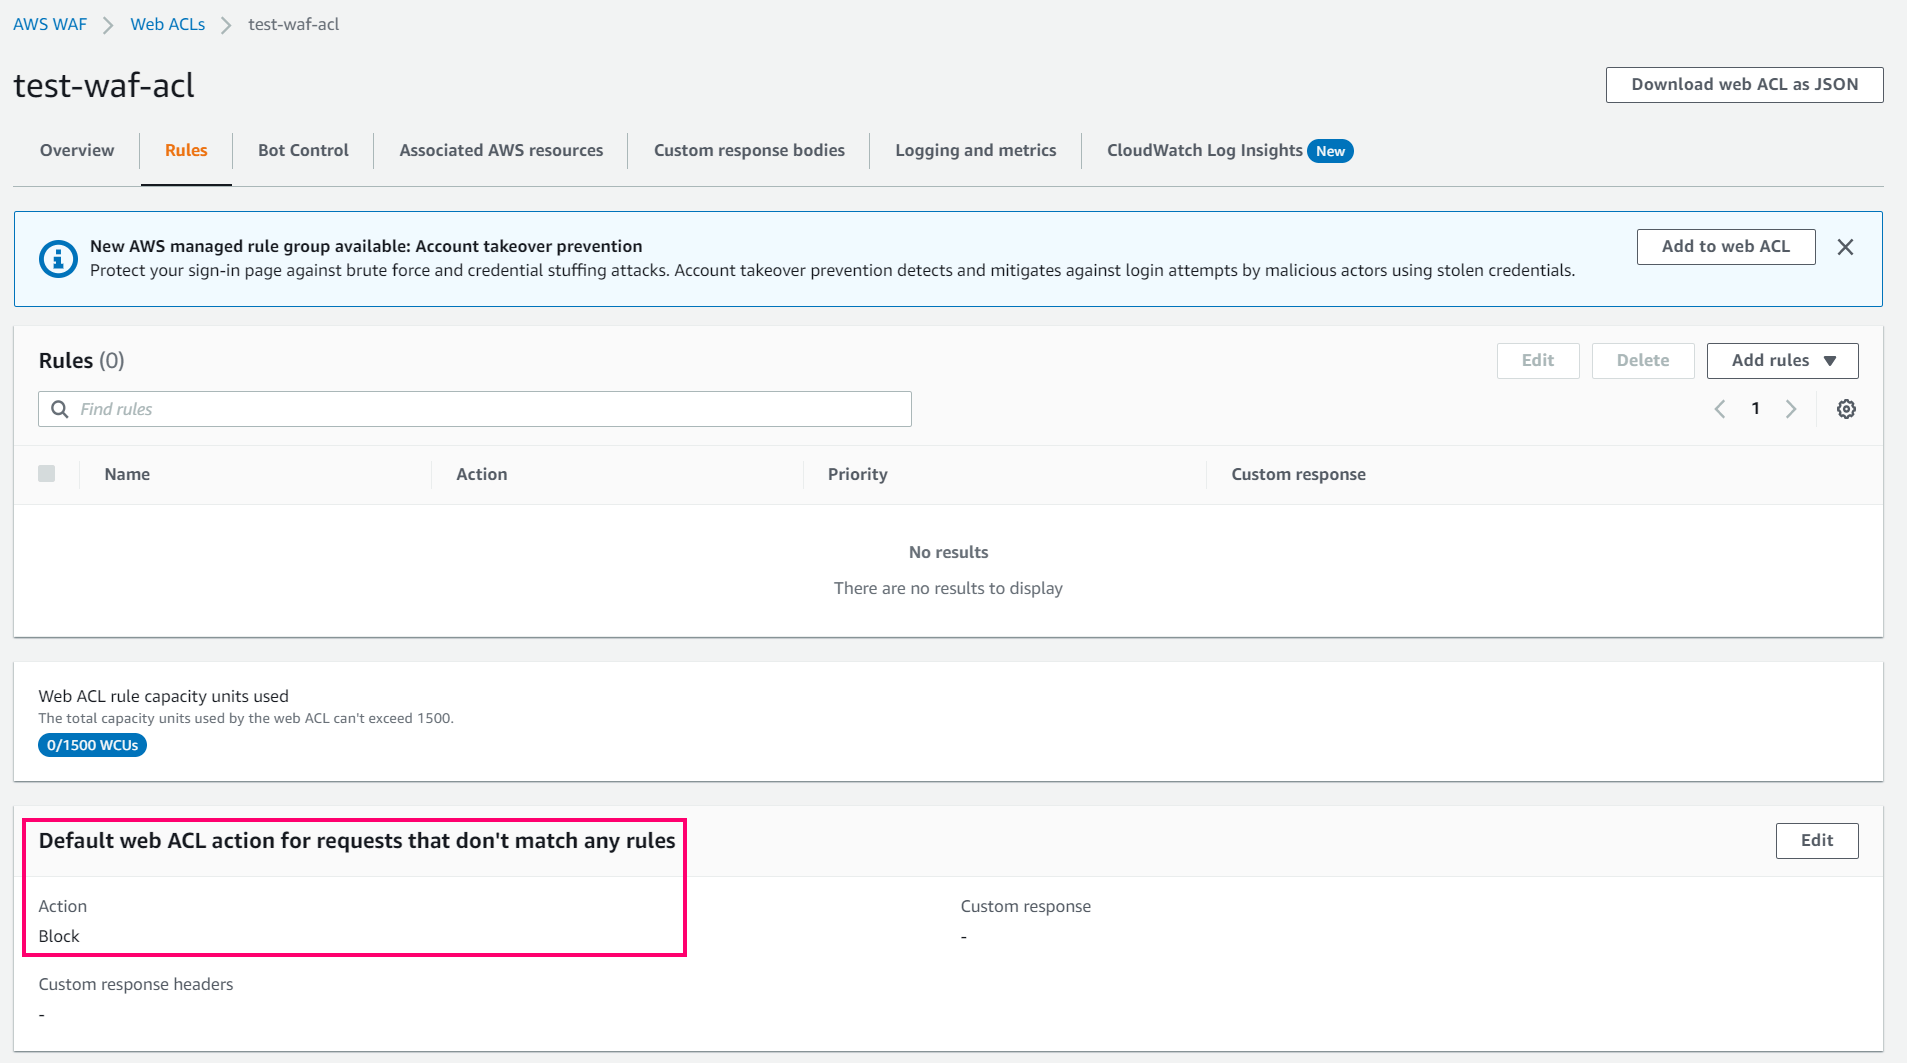The width and height of the screenshot is (1907, 1063).
Task: Go to next rules page
Action: point(1791,409)
